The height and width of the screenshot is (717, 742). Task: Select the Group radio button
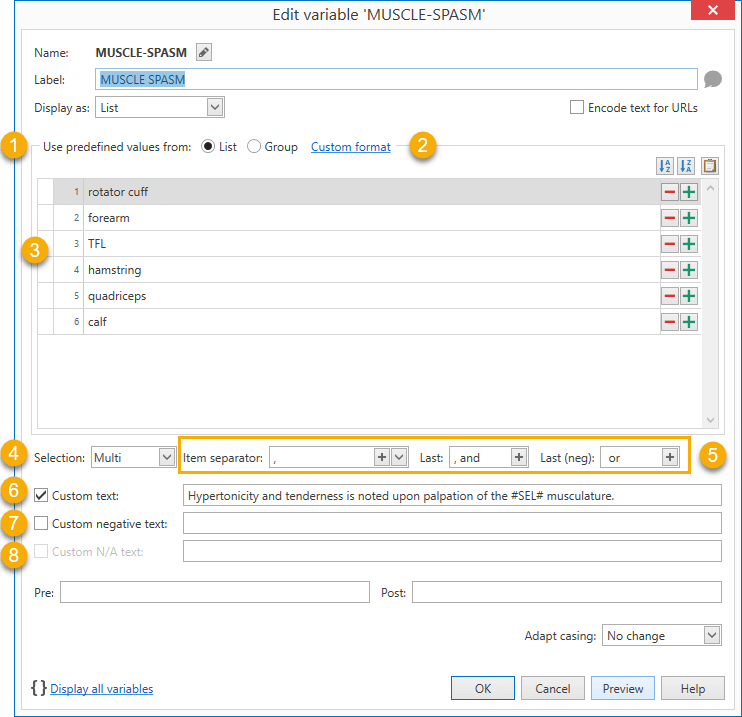tap(254, 147)
